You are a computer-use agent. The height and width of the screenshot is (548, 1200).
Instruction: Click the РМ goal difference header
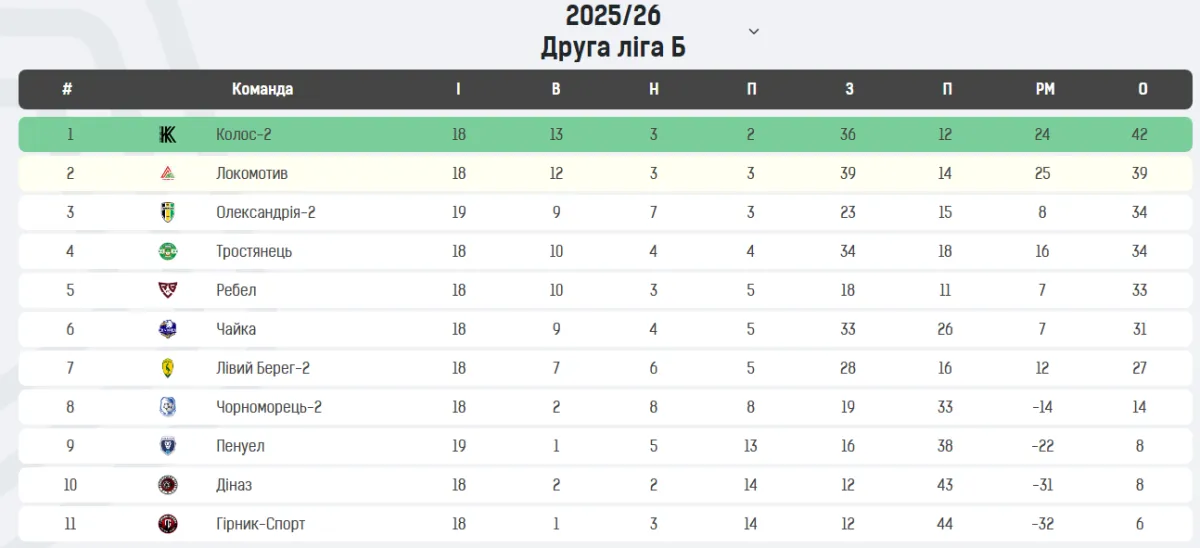click(1045, 89)
